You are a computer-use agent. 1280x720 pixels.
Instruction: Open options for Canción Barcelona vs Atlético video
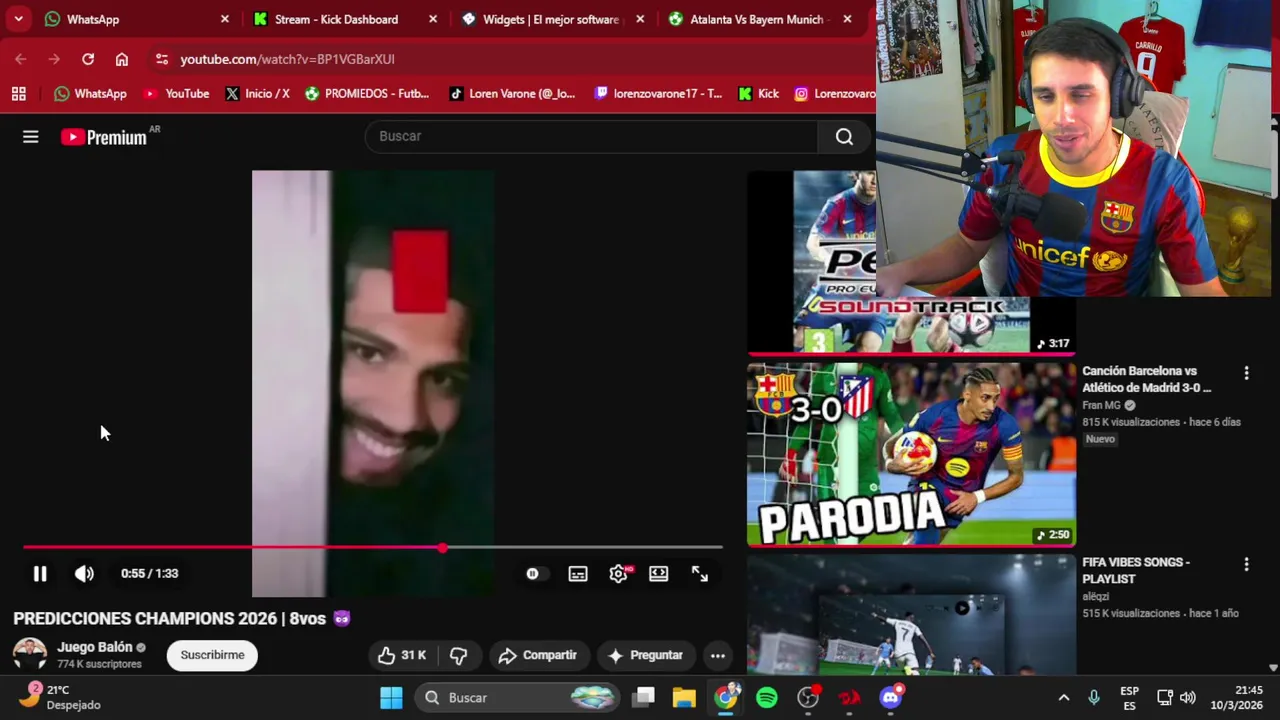(1246, 373)
